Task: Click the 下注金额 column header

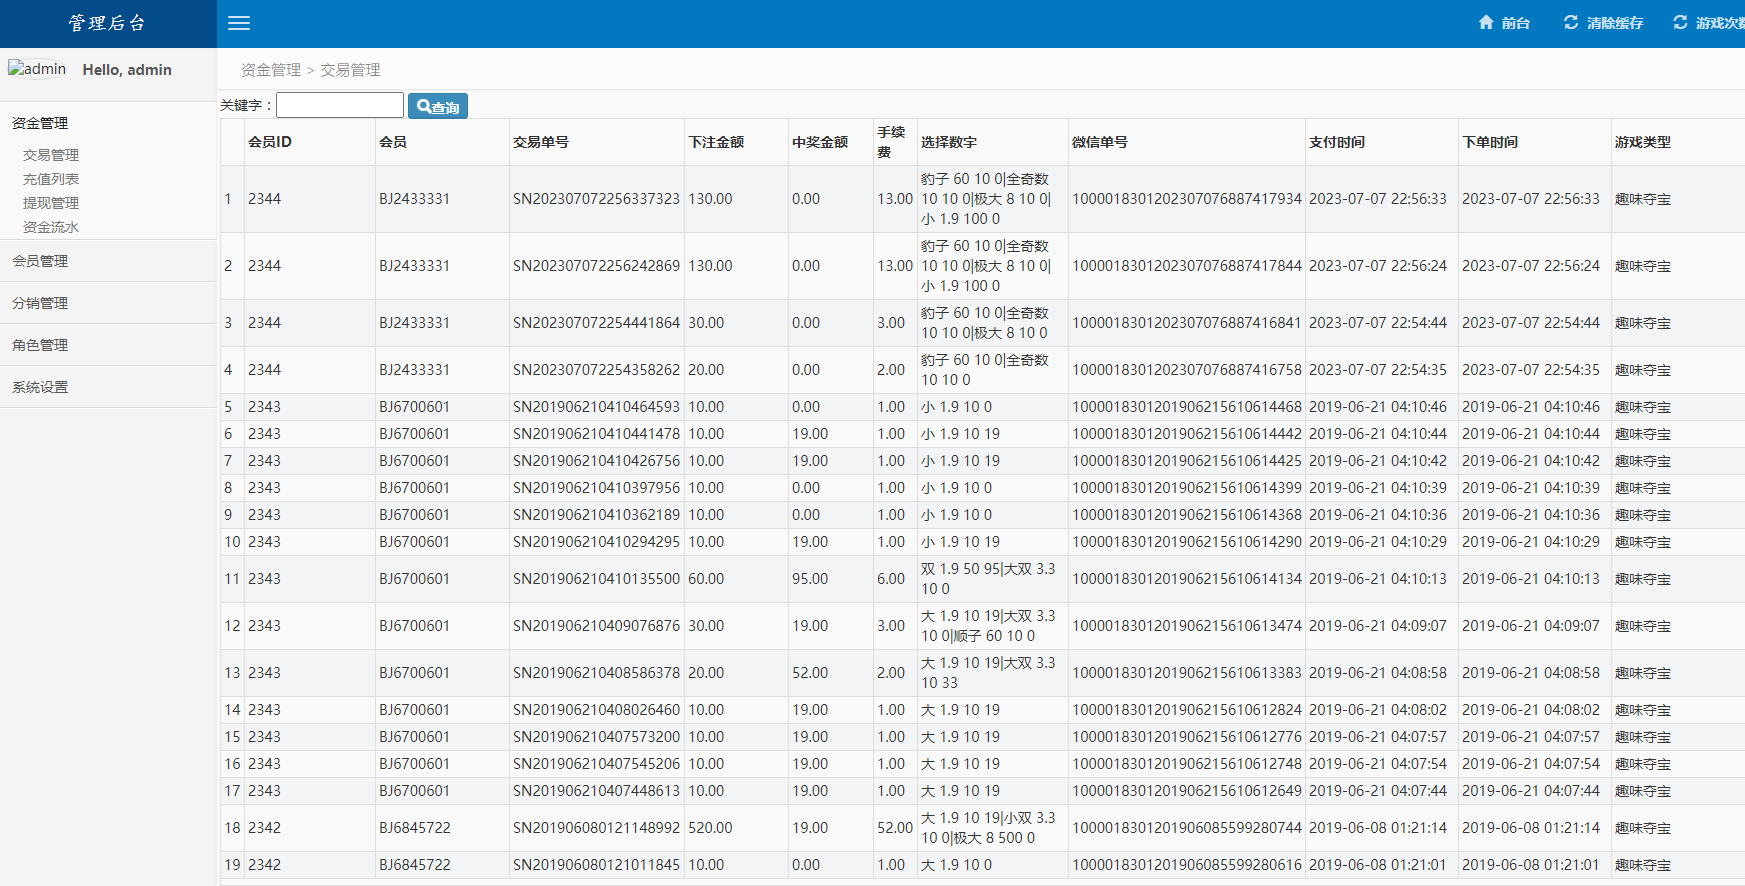Action: tap(716, 142)
